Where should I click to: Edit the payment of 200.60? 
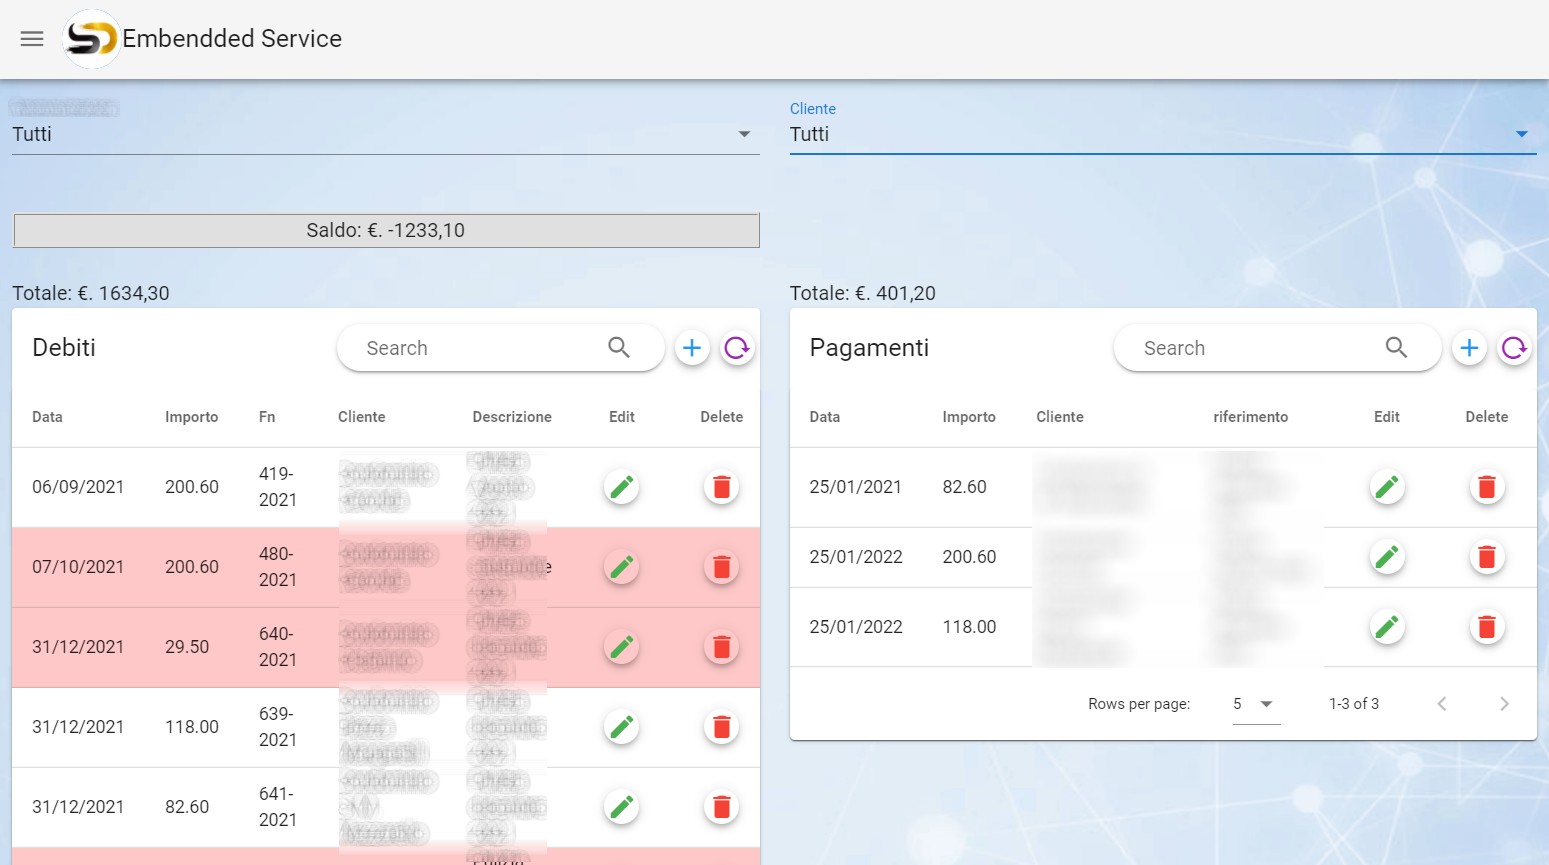point(1387,557)
